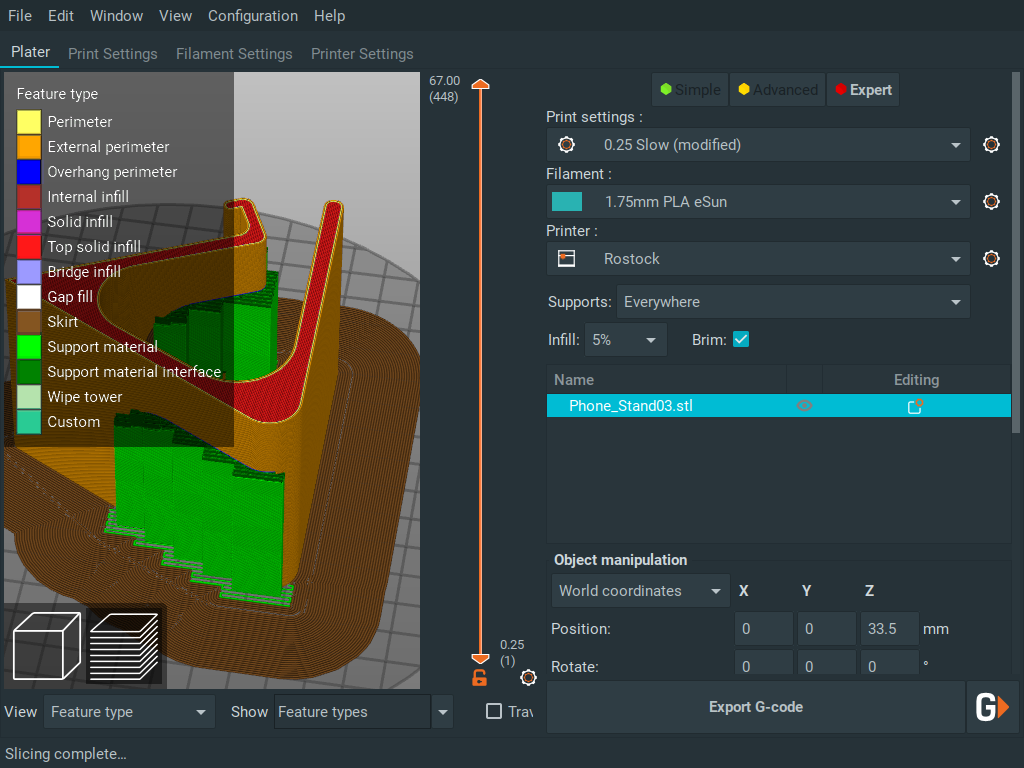Open the Supports dropdown

[x=793, y=301]
